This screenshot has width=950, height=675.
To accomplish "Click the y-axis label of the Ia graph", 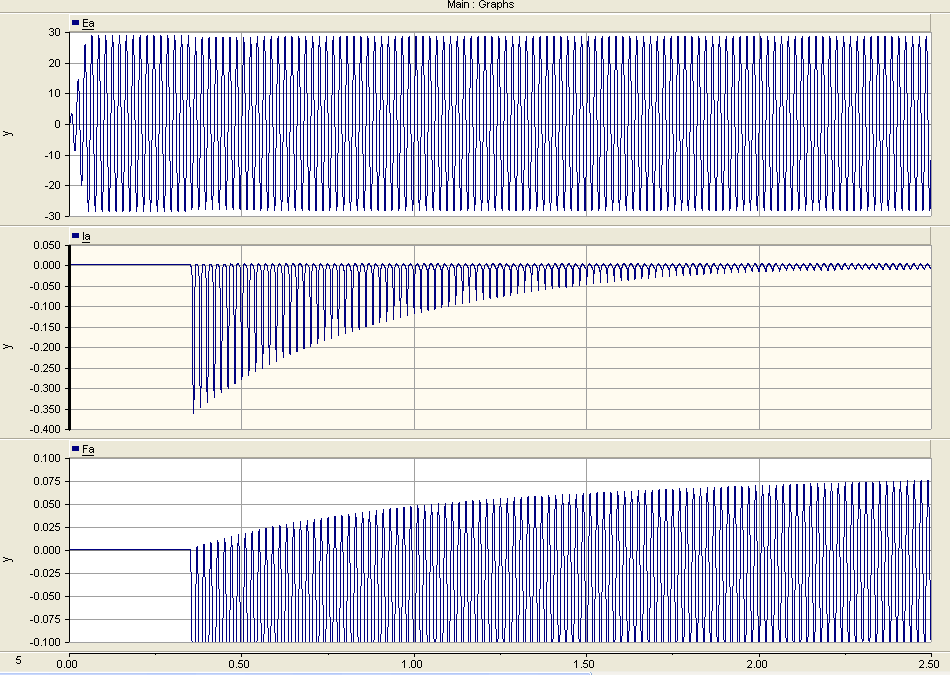I will [x=7, y=346].
